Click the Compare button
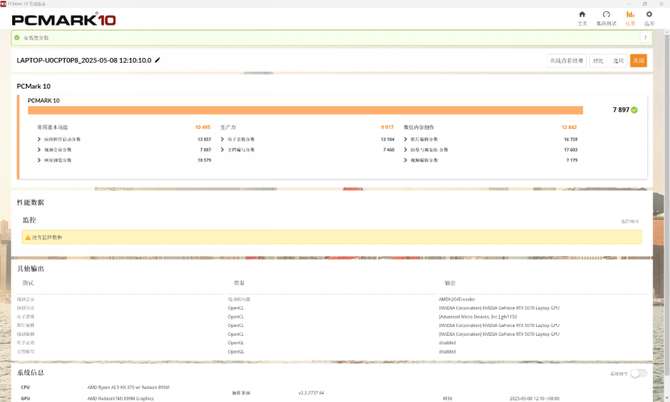 click(598, 61)
